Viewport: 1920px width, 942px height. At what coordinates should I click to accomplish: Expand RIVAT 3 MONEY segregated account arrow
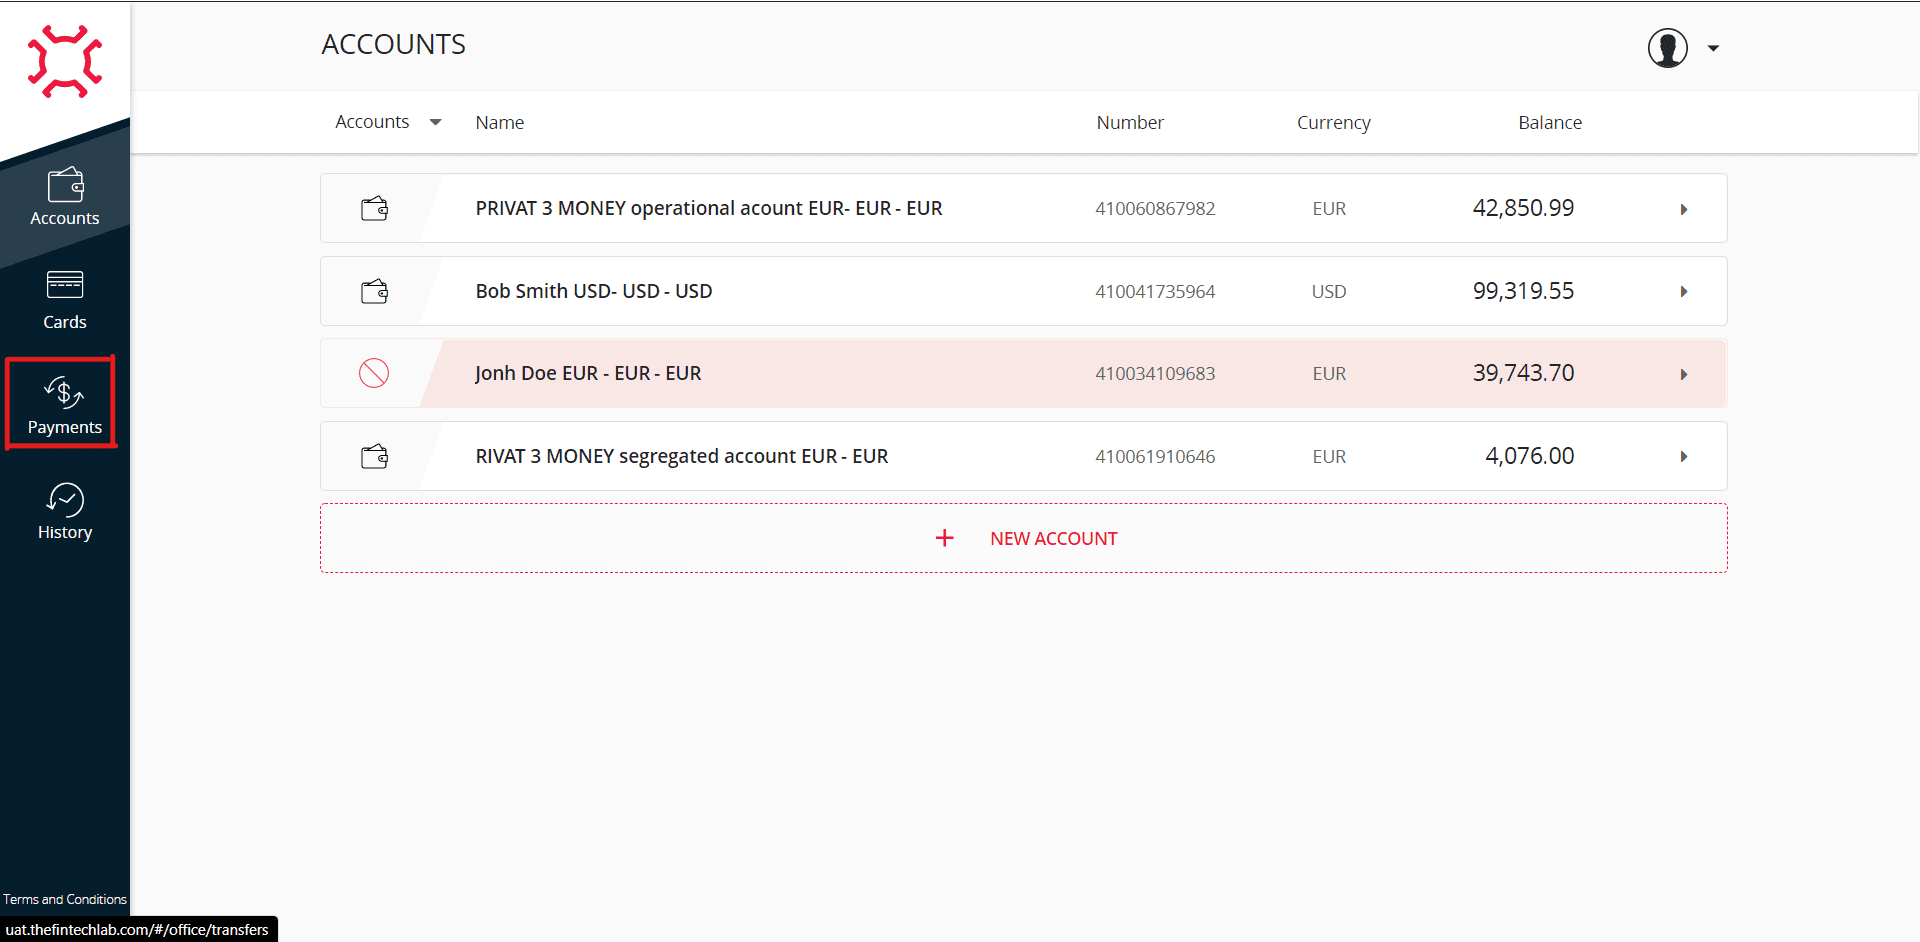point(1684,457)
